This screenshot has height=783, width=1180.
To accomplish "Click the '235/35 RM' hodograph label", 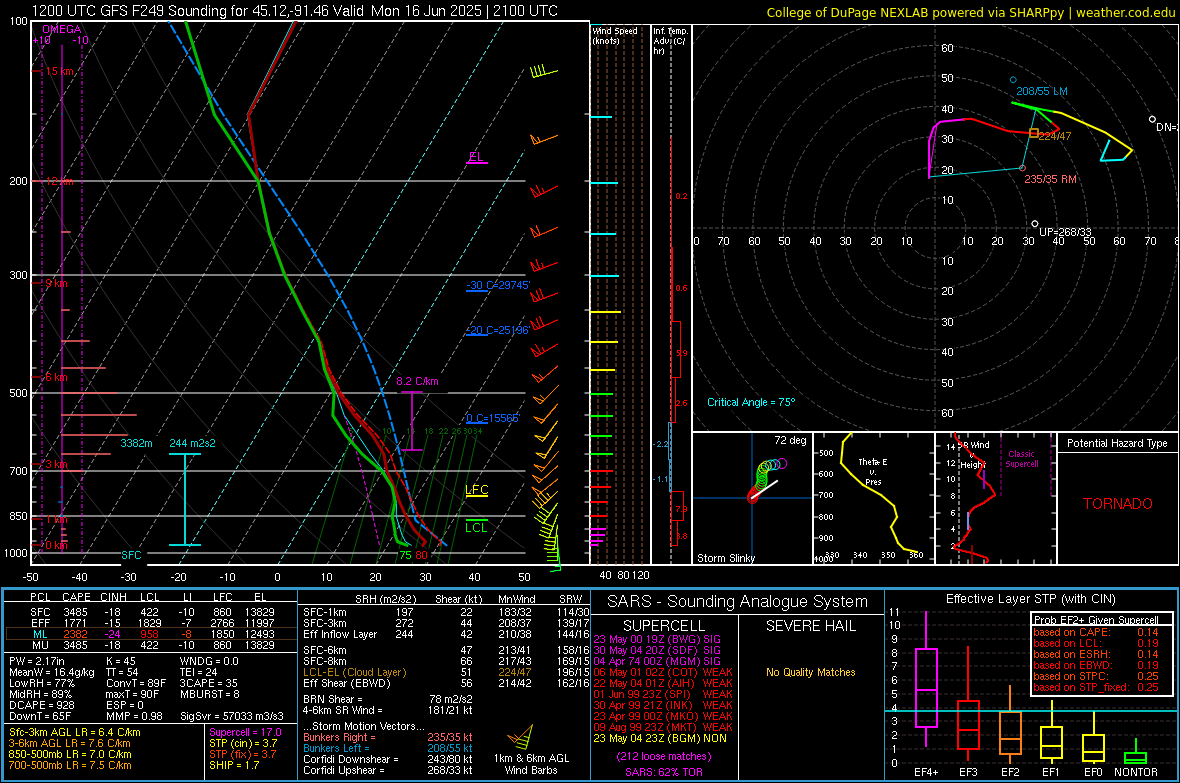I will coord(1050,179).
